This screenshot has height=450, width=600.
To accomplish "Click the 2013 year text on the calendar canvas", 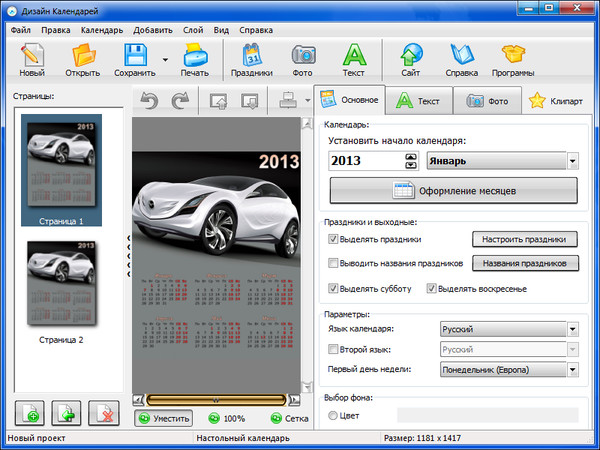I will tap(279, 161).
